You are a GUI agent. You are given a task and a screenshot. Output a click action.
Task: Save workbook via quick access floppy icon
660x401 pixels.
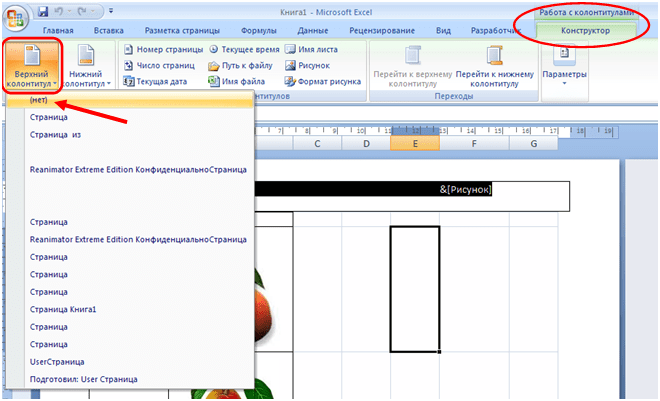pyautogui.click(x=43, y=12)
